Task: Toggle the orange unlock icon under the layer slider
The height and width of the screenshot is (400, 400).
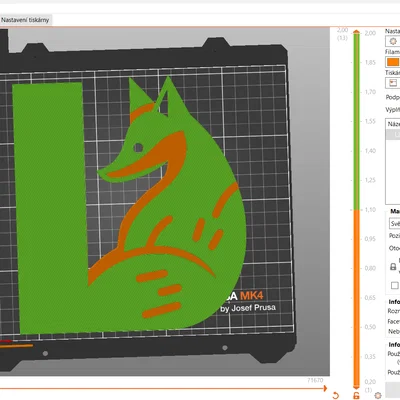Action: (356, 395)
